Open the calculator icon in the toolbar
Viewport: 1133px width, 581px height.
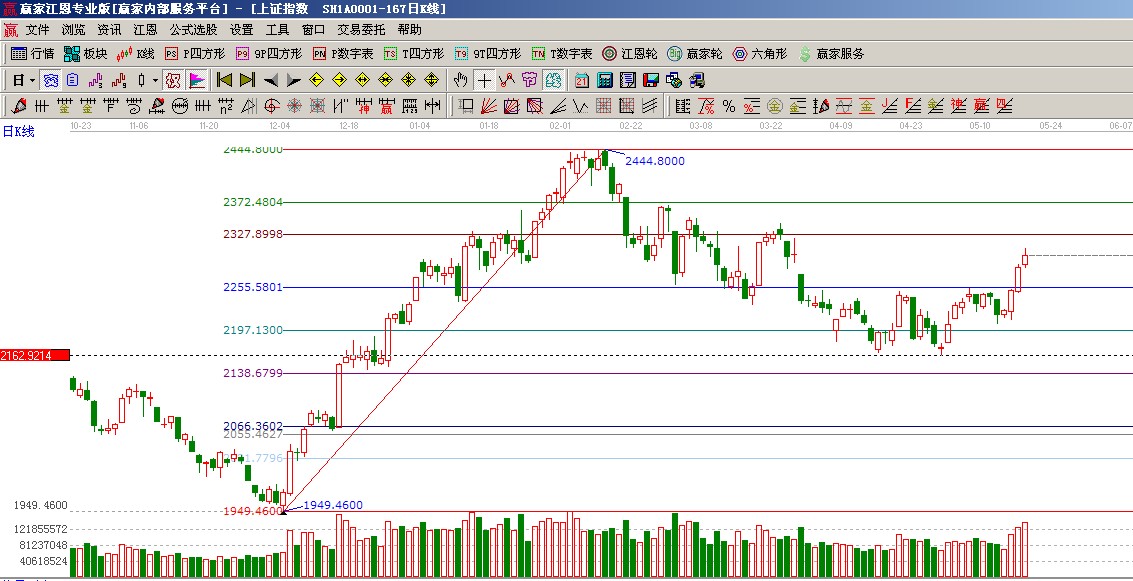coord(605,80)
